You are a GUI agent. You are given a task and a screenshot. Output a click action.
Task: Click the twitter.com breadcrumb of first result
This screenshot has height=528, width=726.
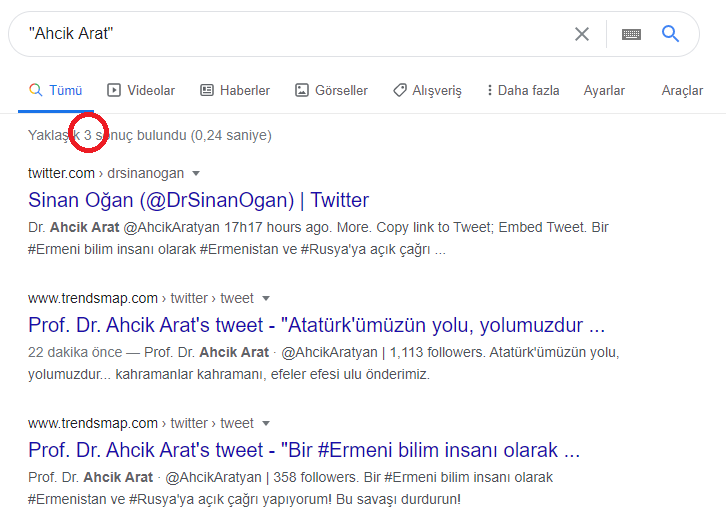[x=62, y=173]
